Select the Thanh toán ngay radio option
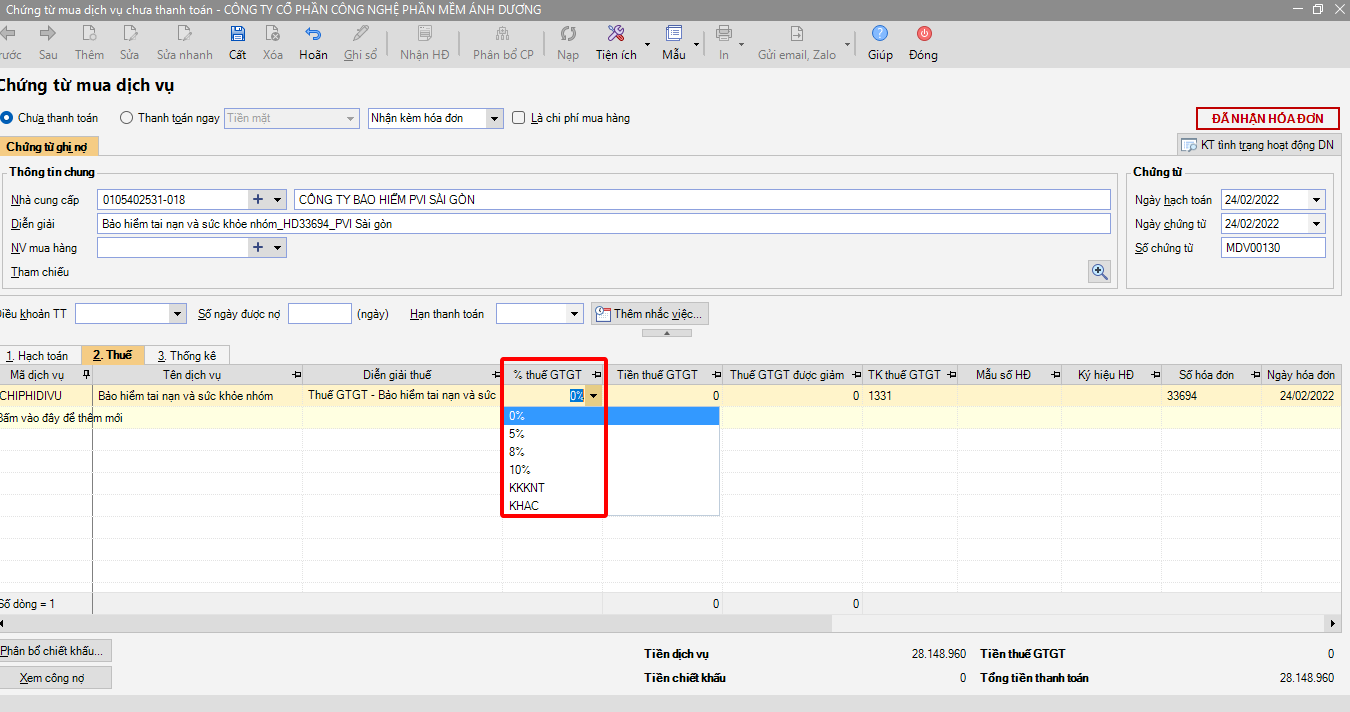The image size is (1350, 712). (126, 118)
